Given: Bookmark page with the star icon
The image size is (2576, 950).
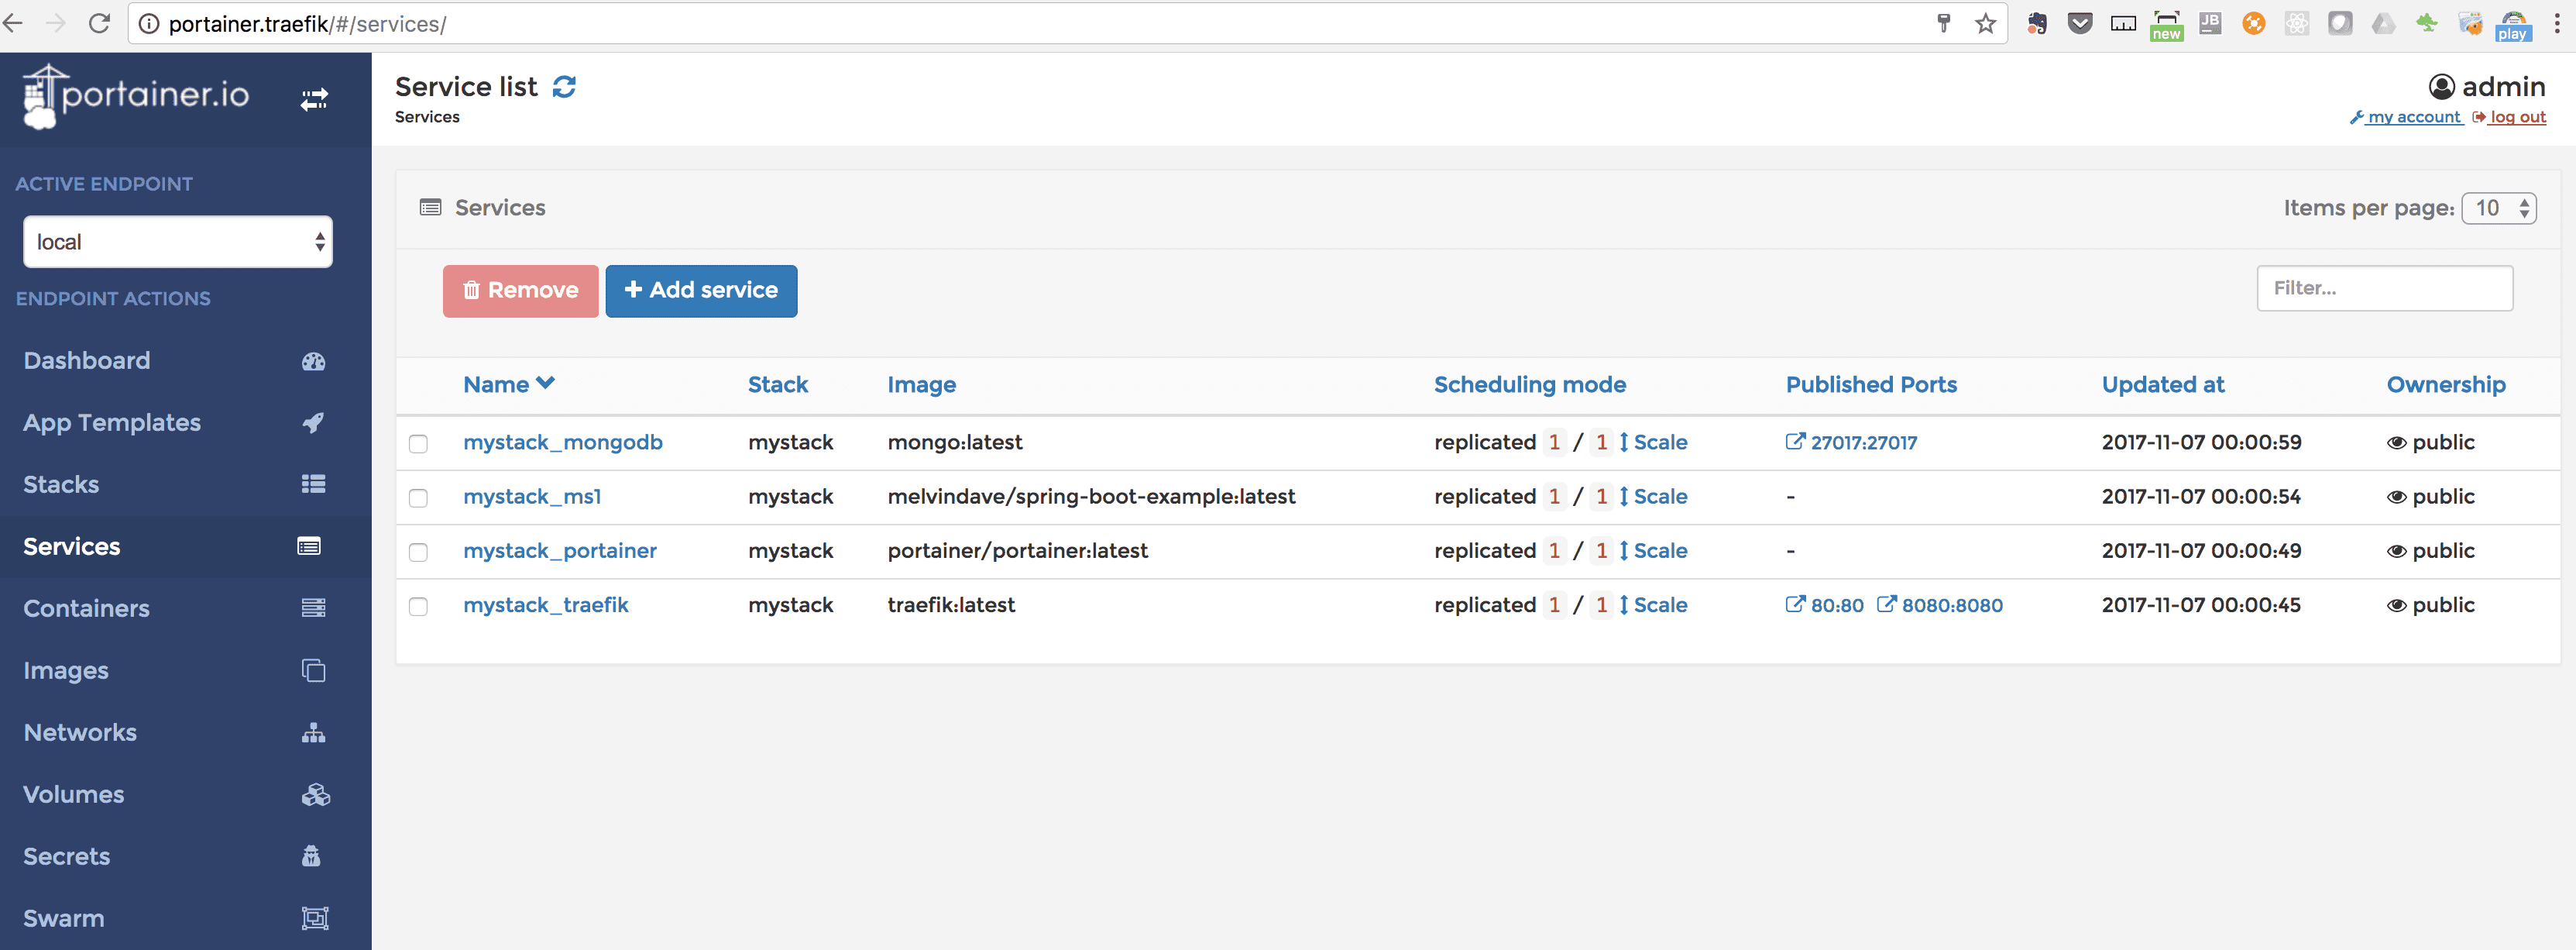Looking at the screenshot, I should (x=1985, y=23).
